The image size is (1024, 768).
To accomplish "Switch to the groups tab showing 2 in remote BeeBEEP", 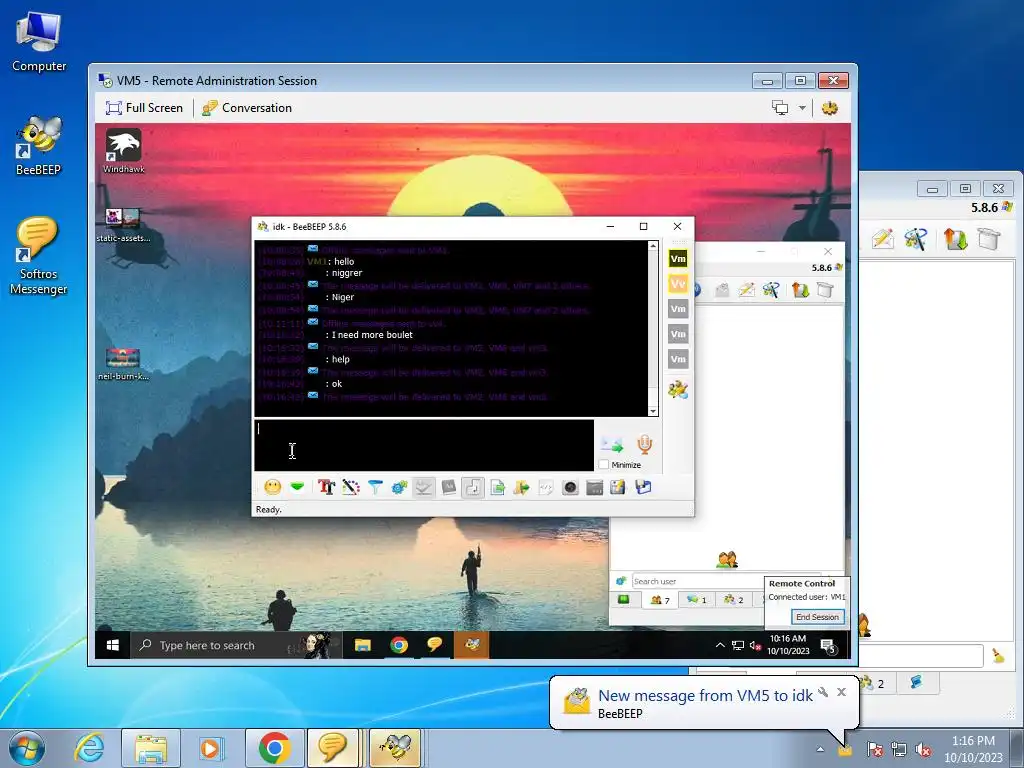I will [733, 600].
